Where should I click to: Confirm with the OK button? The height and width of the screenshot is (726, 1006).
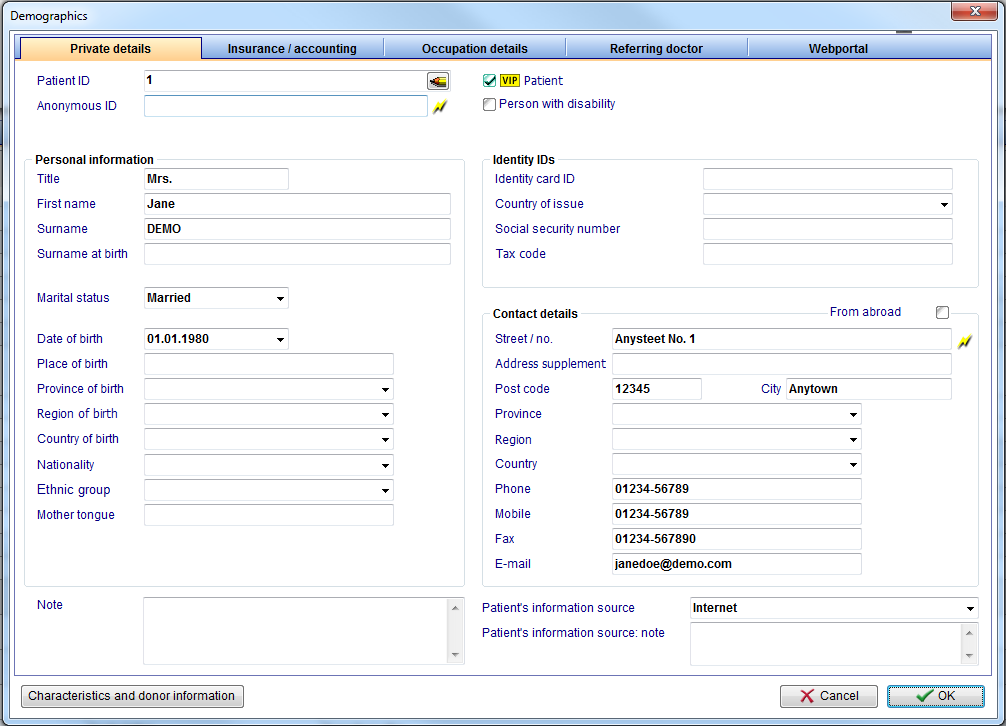(935, 696)
